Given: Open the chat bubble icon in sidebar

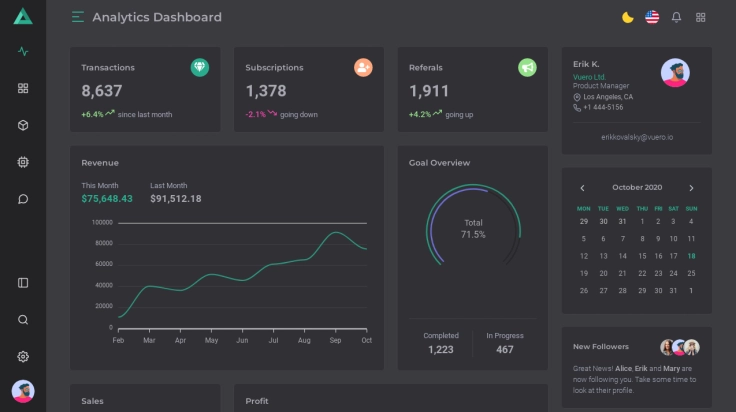Looking at the screenshot, I should click(x=23, y=199).
